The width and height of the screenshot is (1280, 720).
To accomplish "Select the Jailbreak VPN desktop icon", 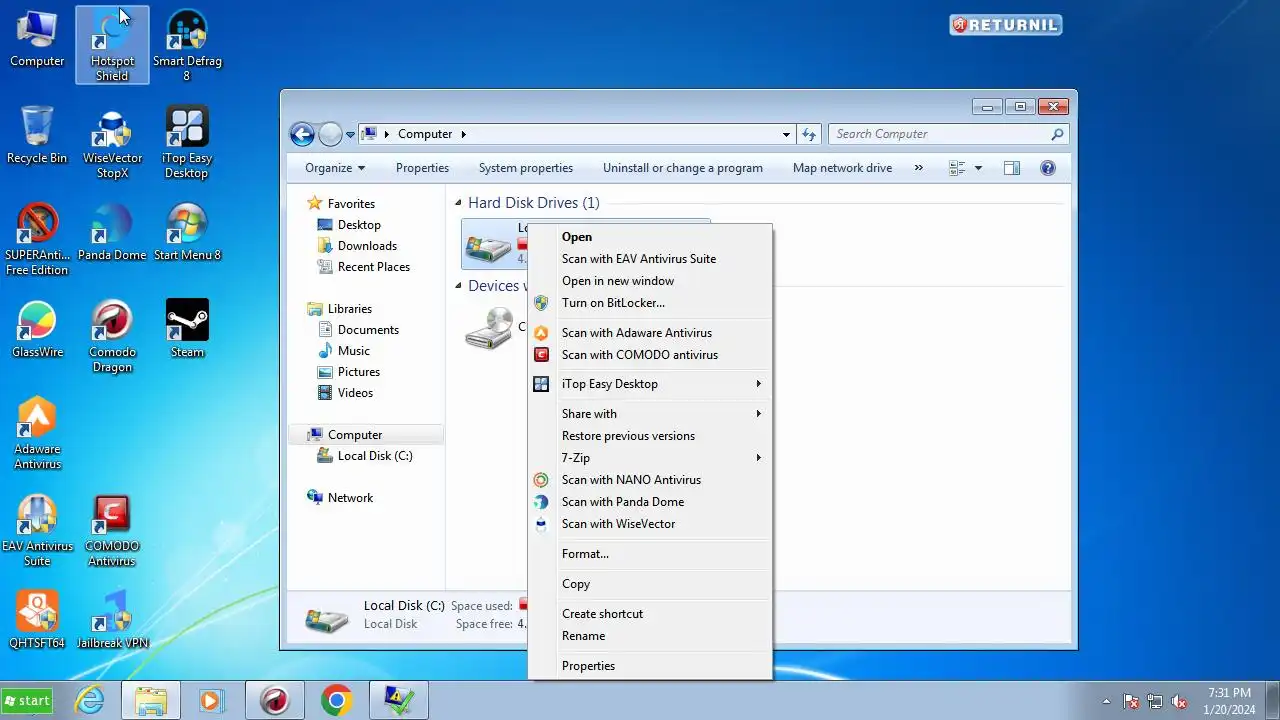I will tap(112, 620).
